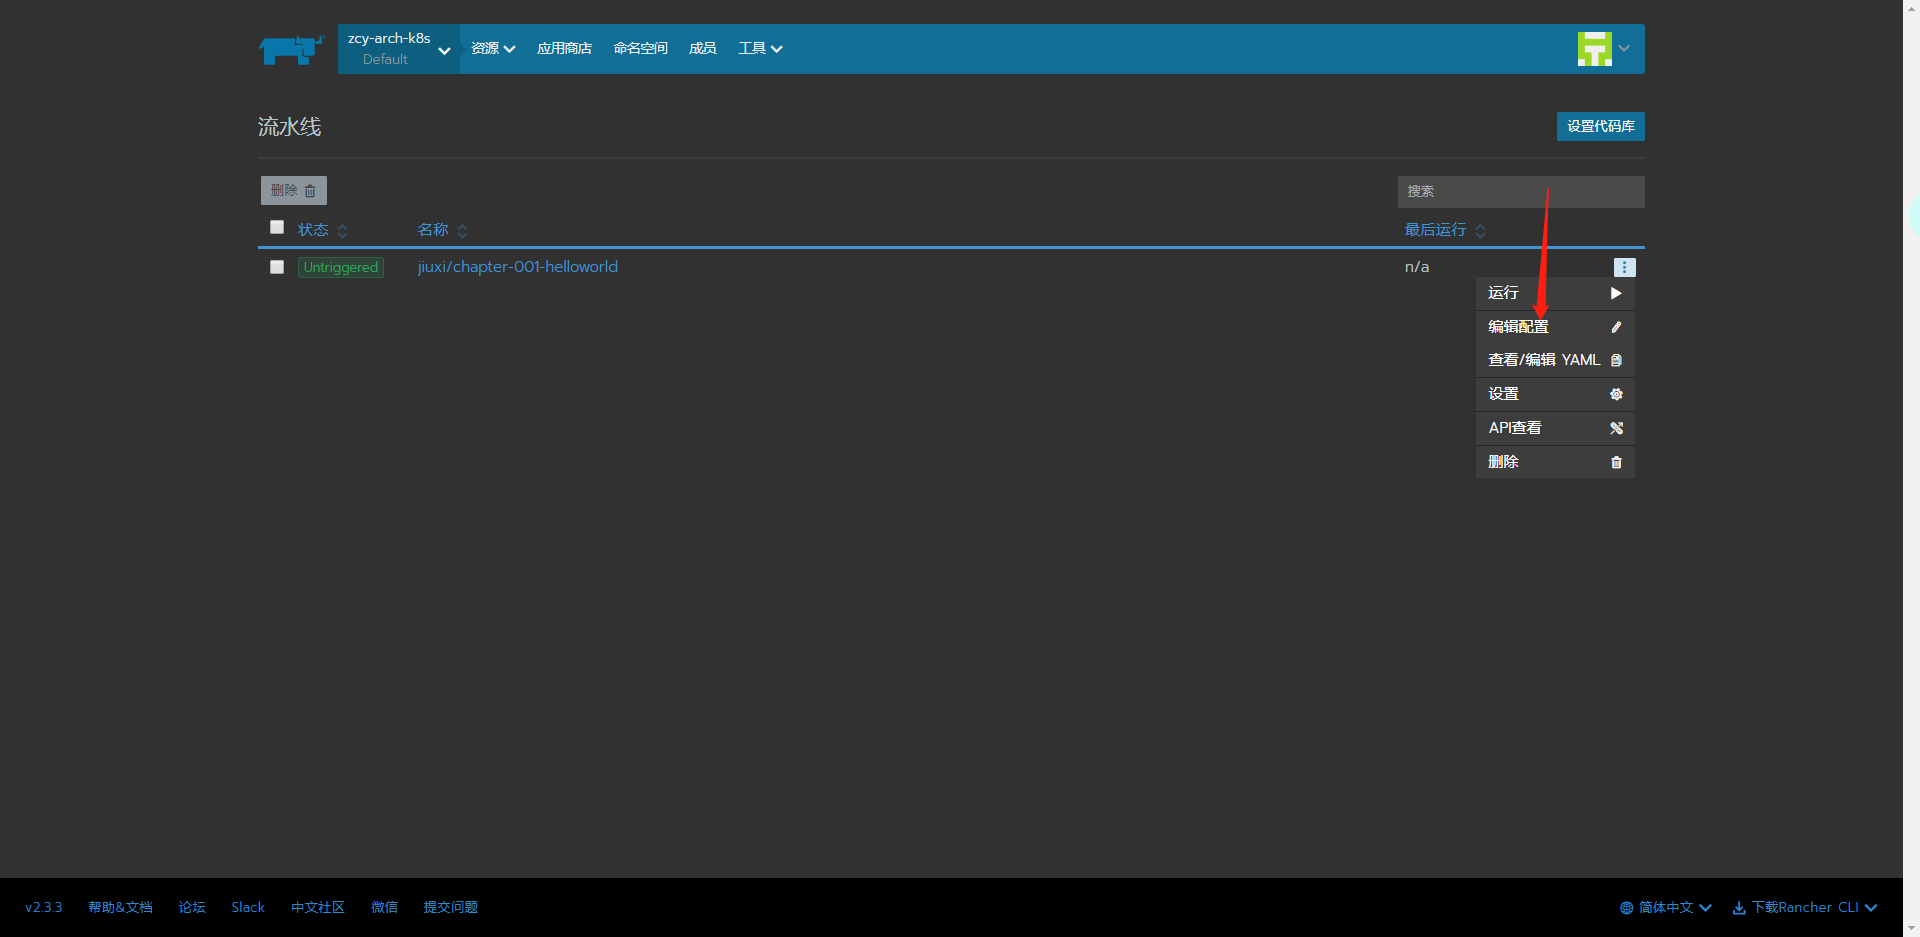The image size is (1920, 937).
Task: Open the 简体中文 language dropdown
Action: (1666, 908)
